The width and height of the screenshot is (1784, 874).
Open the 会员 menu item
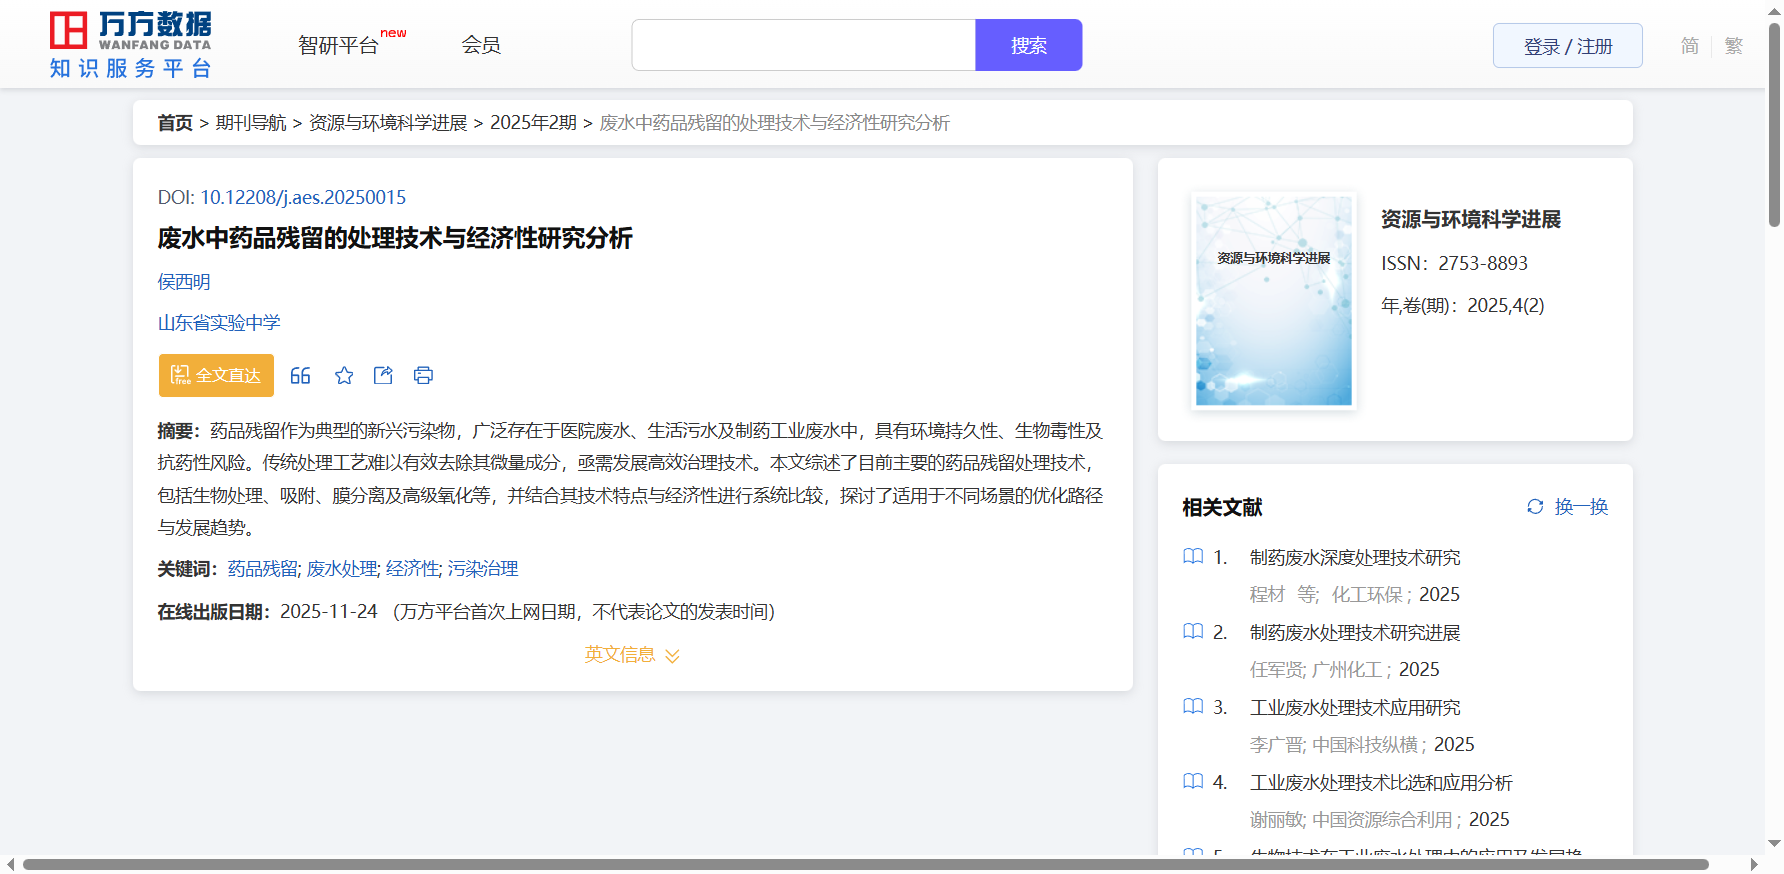(481, 45)
